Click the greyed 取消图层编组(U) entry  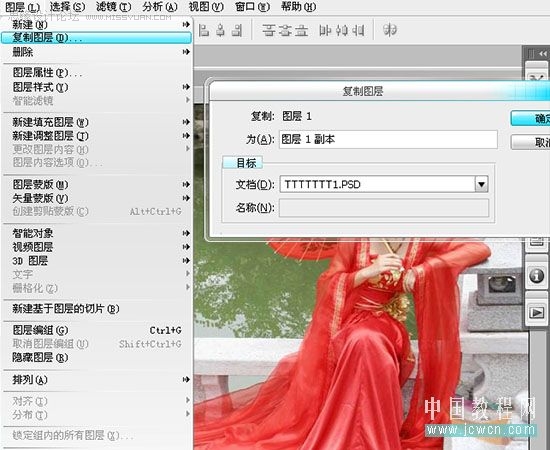click(x=96, y=344)
